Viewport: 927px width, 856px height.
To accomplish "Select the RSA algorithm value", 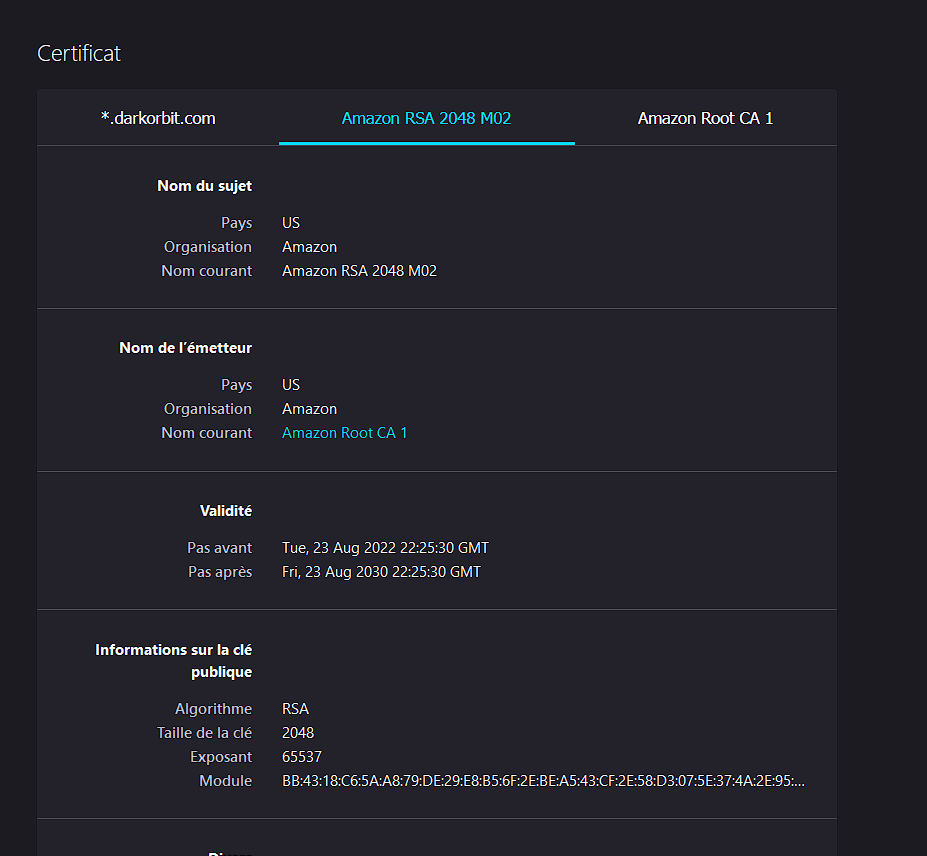I will pos(296,709).
